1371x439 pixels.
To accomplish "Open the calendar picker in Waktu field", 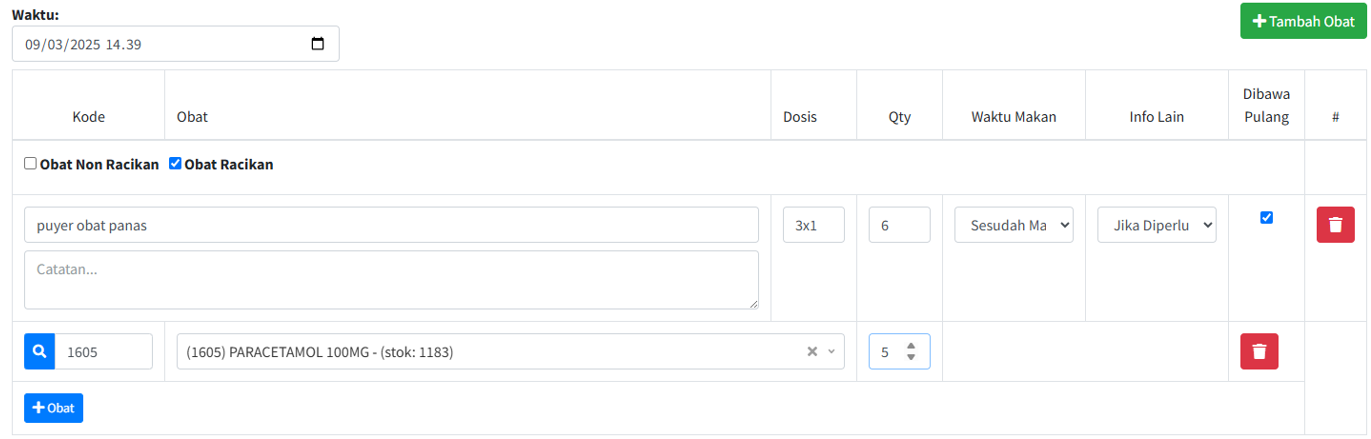I will tap(318, 44).
